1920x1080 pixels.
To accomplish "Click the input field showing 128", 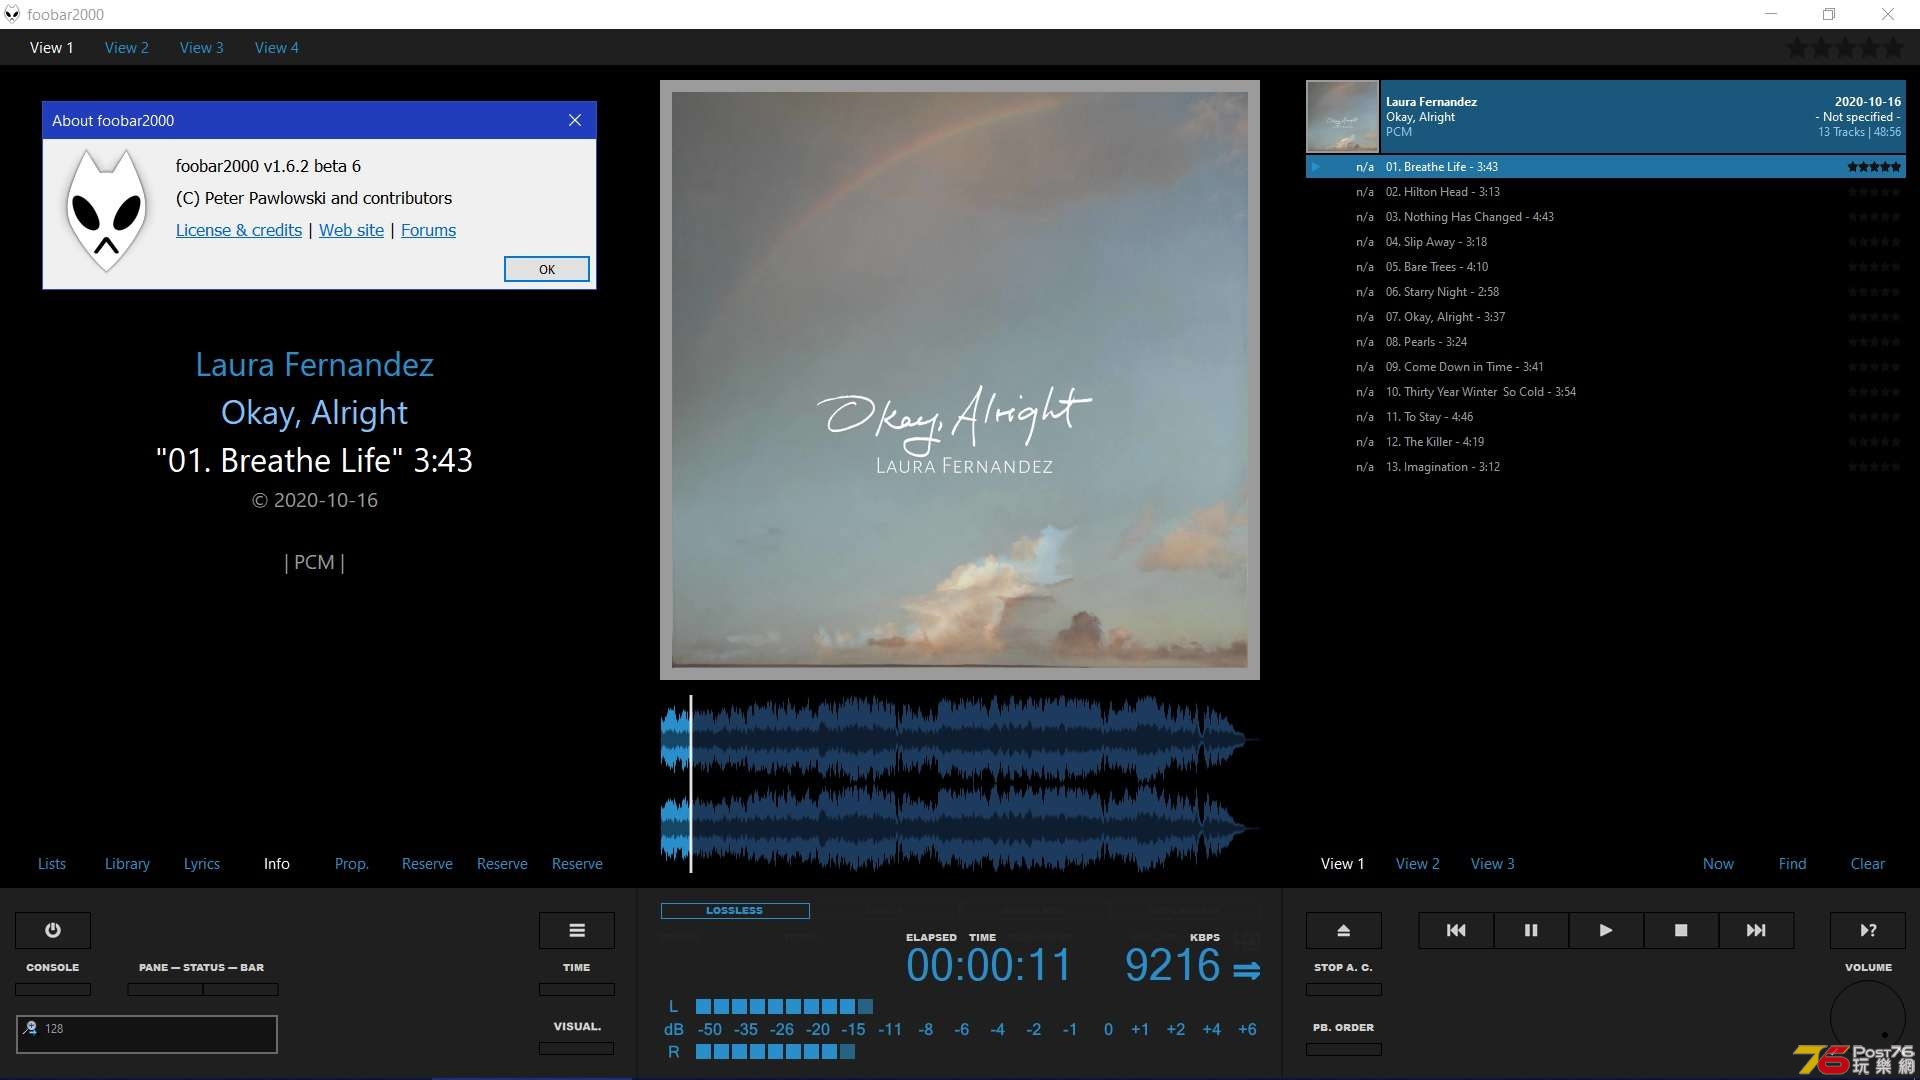I will coord(147,1034).
